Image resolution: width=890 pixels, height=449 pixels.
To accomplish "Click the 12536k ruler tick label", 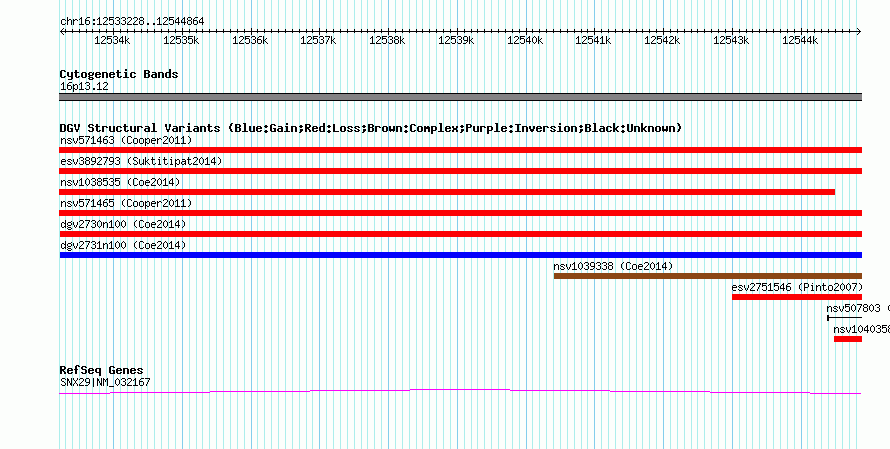I will (250, 40).
